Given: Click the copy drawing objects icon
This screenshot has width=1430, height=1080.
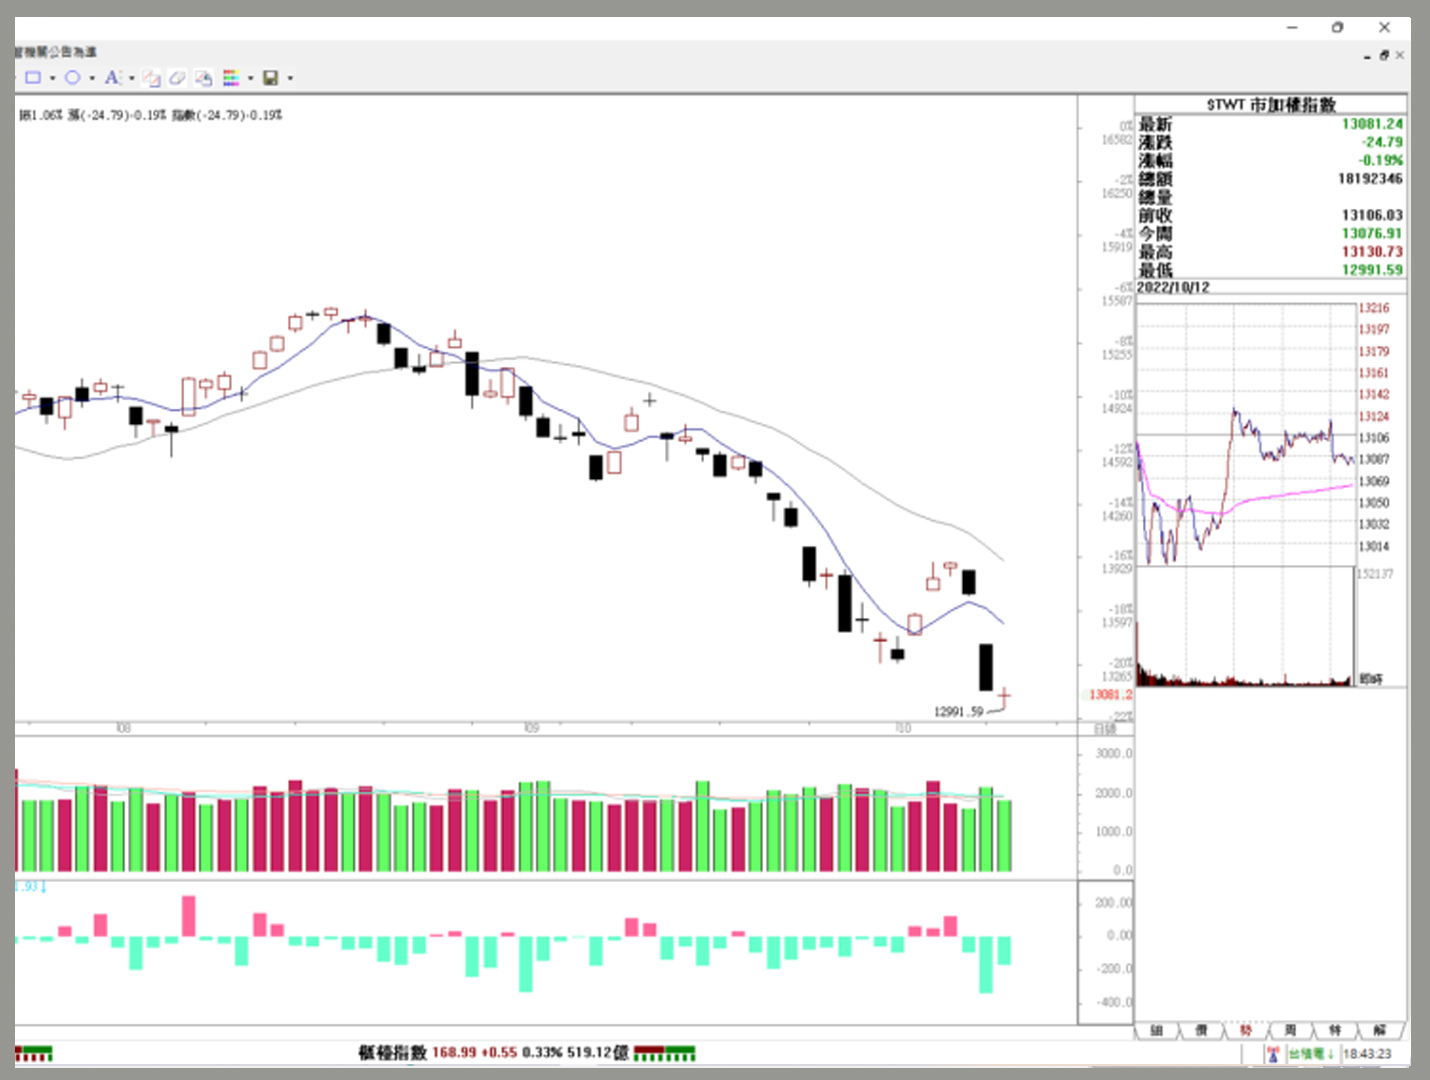Looking at the screenshot, I should tap(151, 78).
